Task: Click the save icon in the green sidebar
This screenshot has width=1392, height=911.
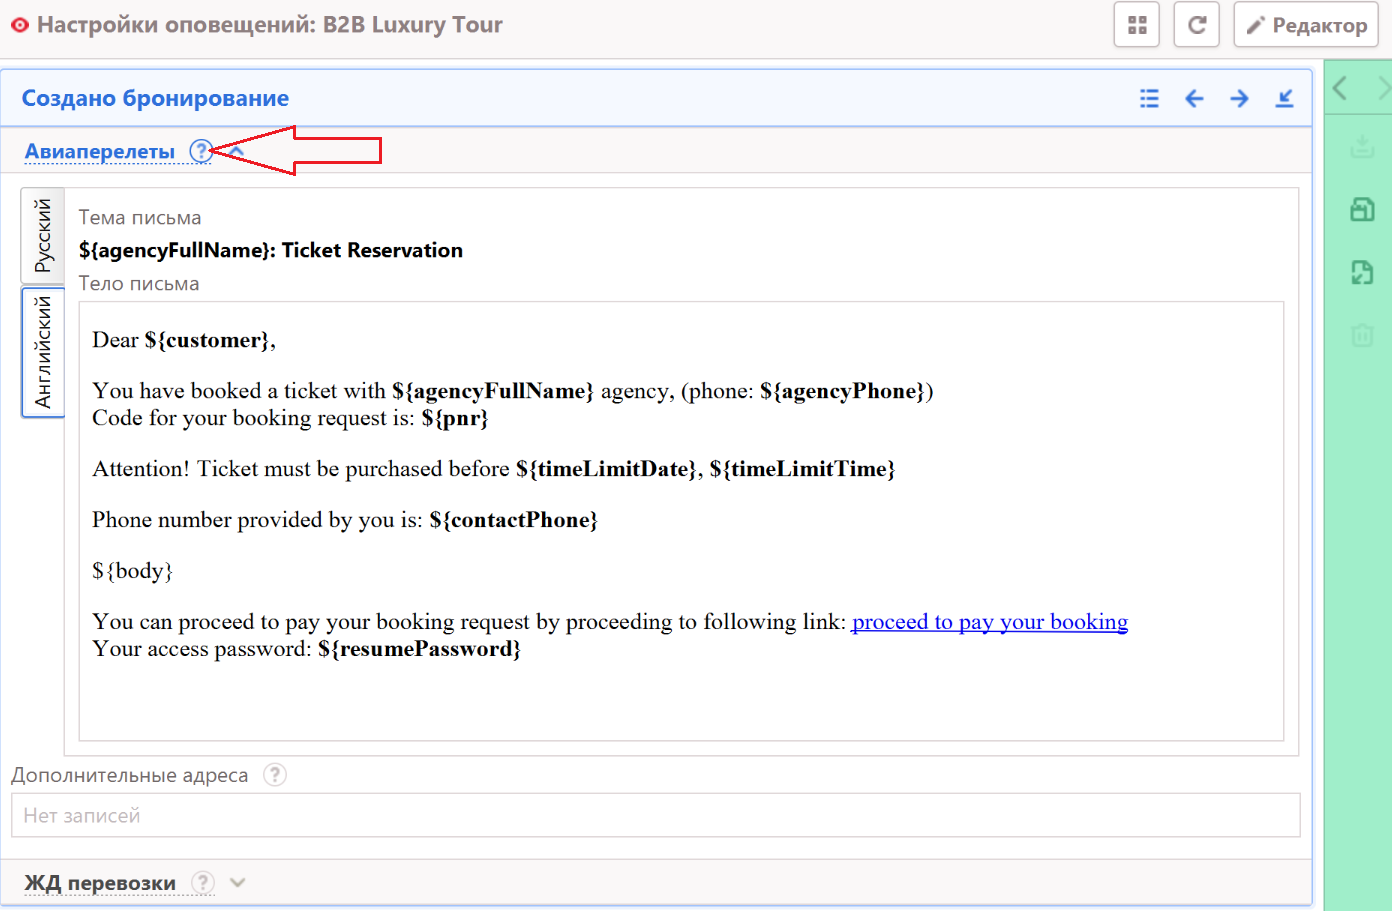Action: tap(1362, 209)
